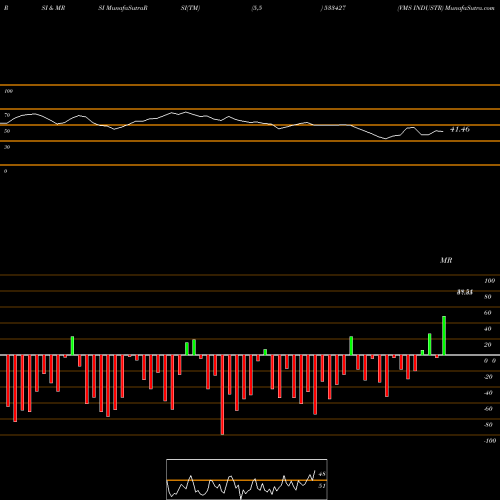Click the longest red MR bar reaching -100
This screenshot has height=500, width=500.
[222, 395]
